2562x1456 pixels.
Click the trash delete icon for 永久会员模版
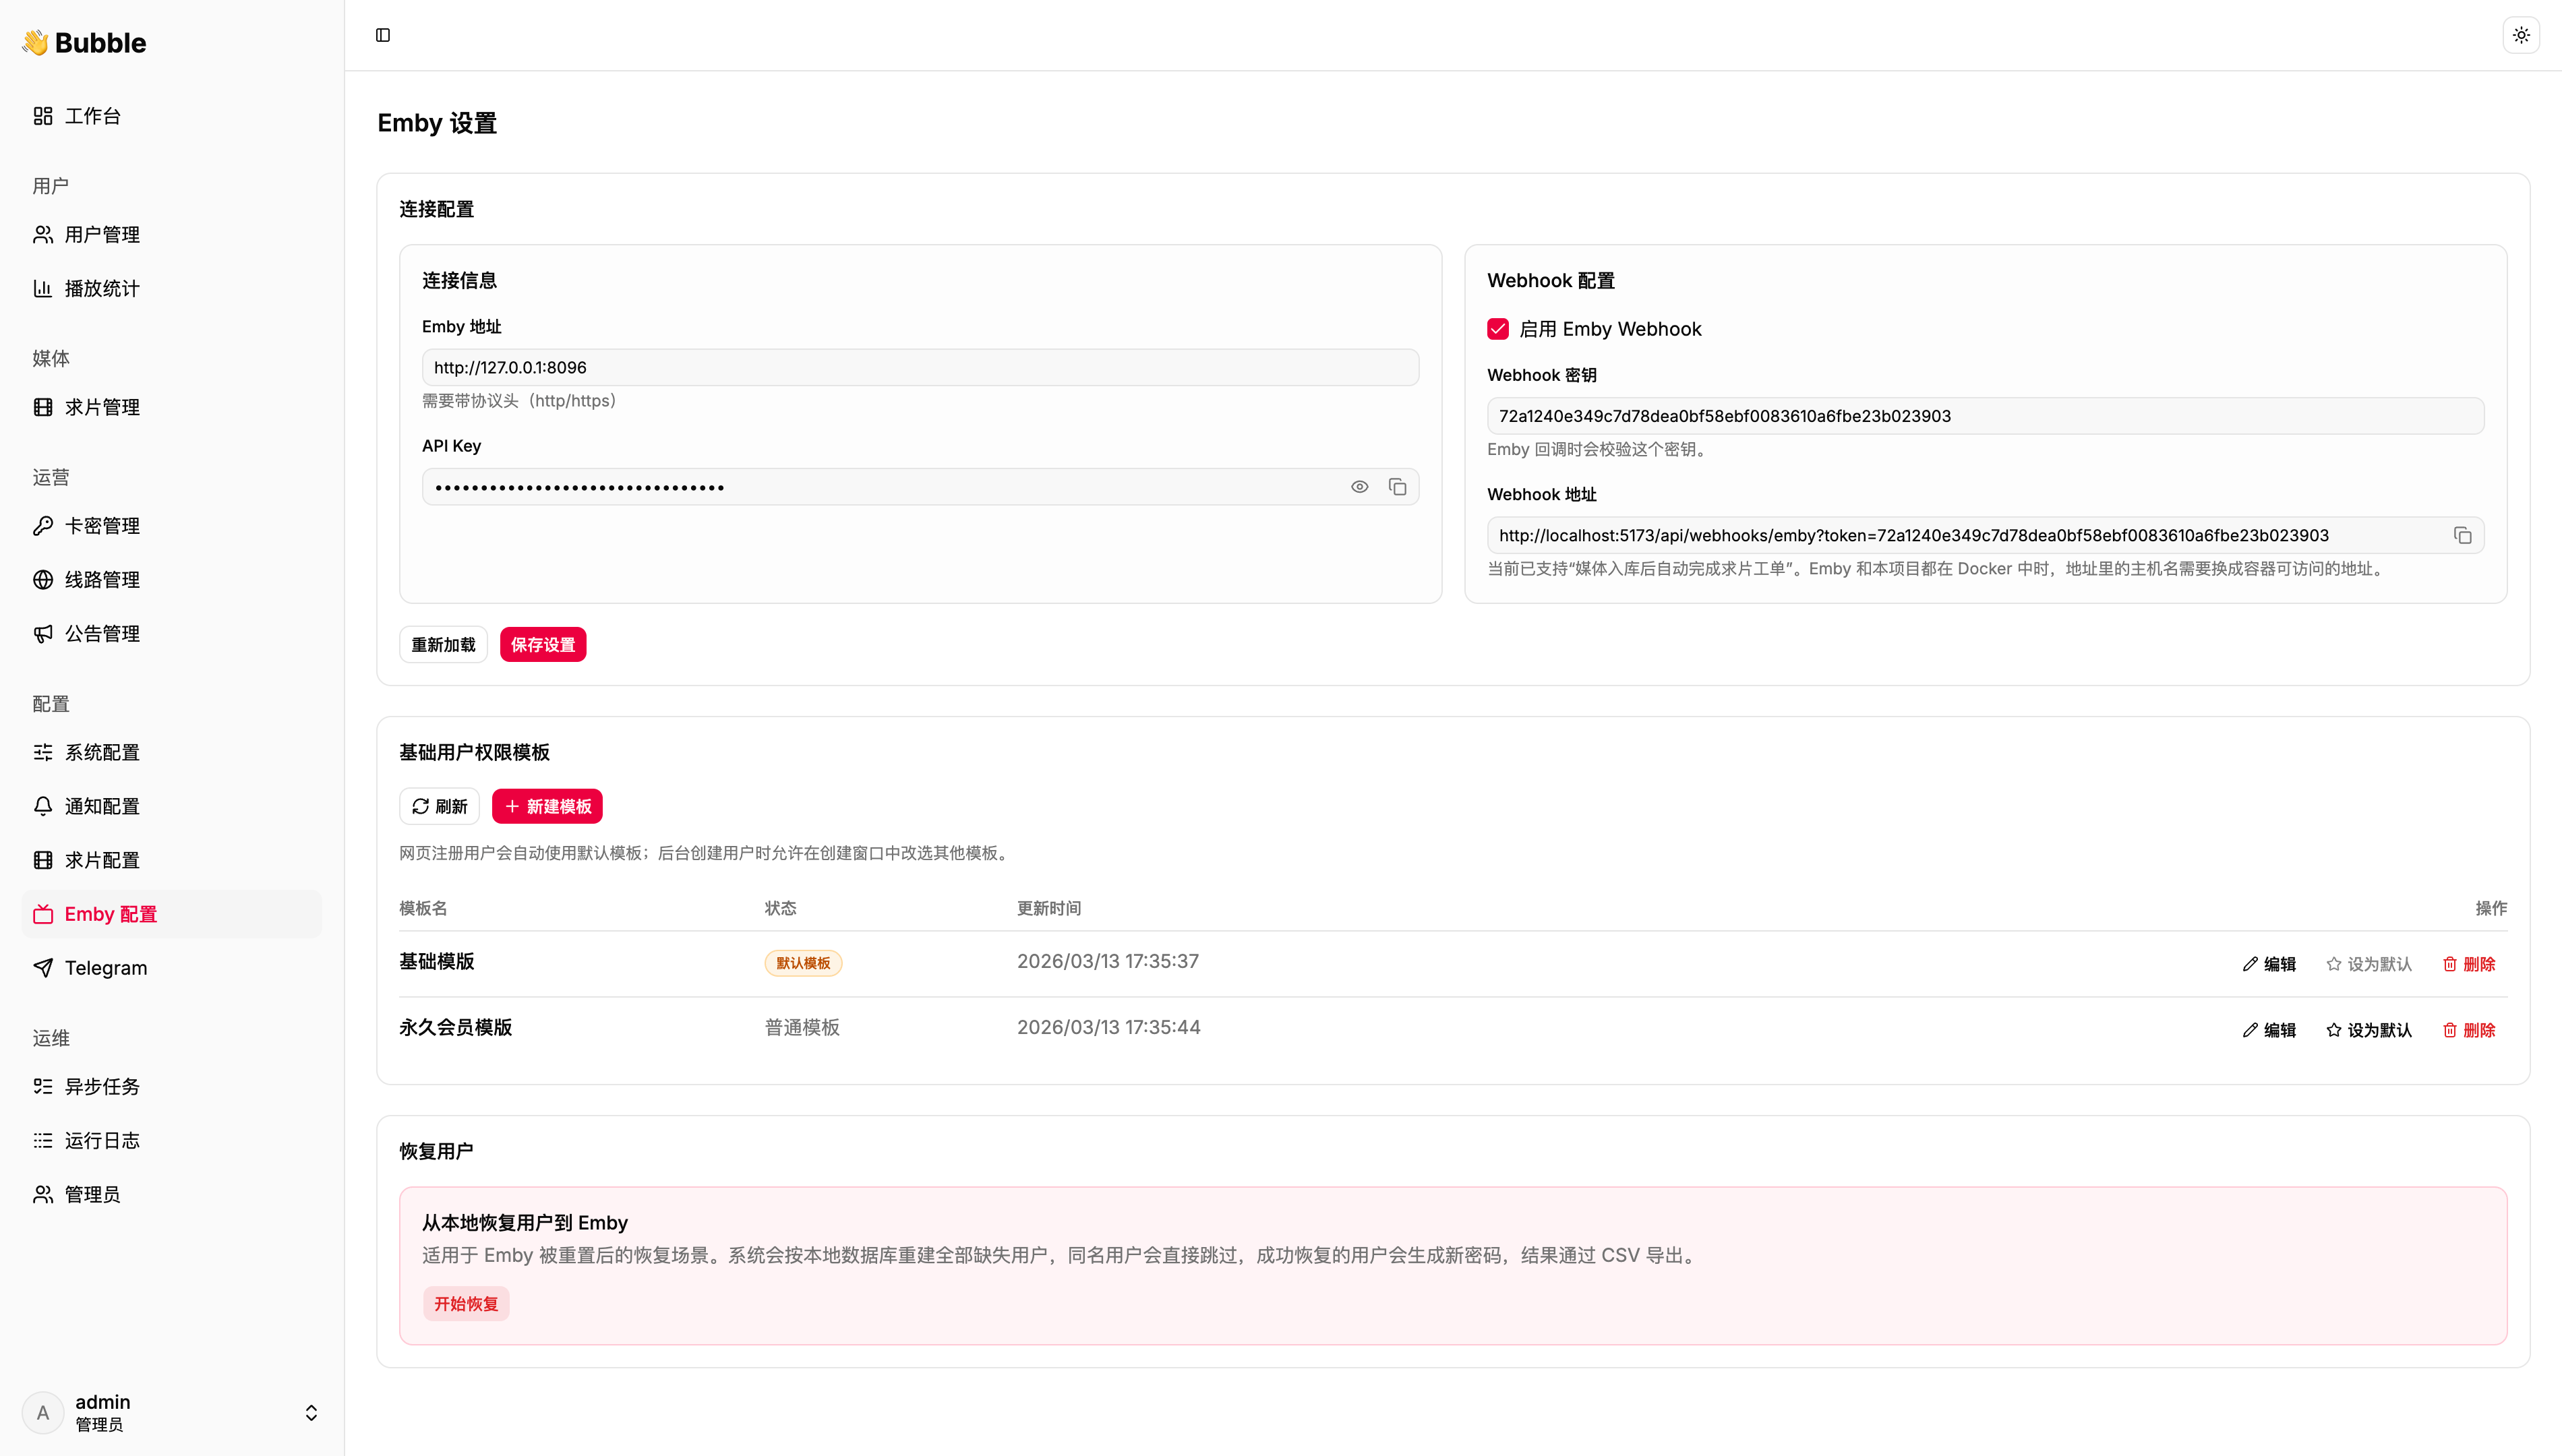pos(2450,1030)
